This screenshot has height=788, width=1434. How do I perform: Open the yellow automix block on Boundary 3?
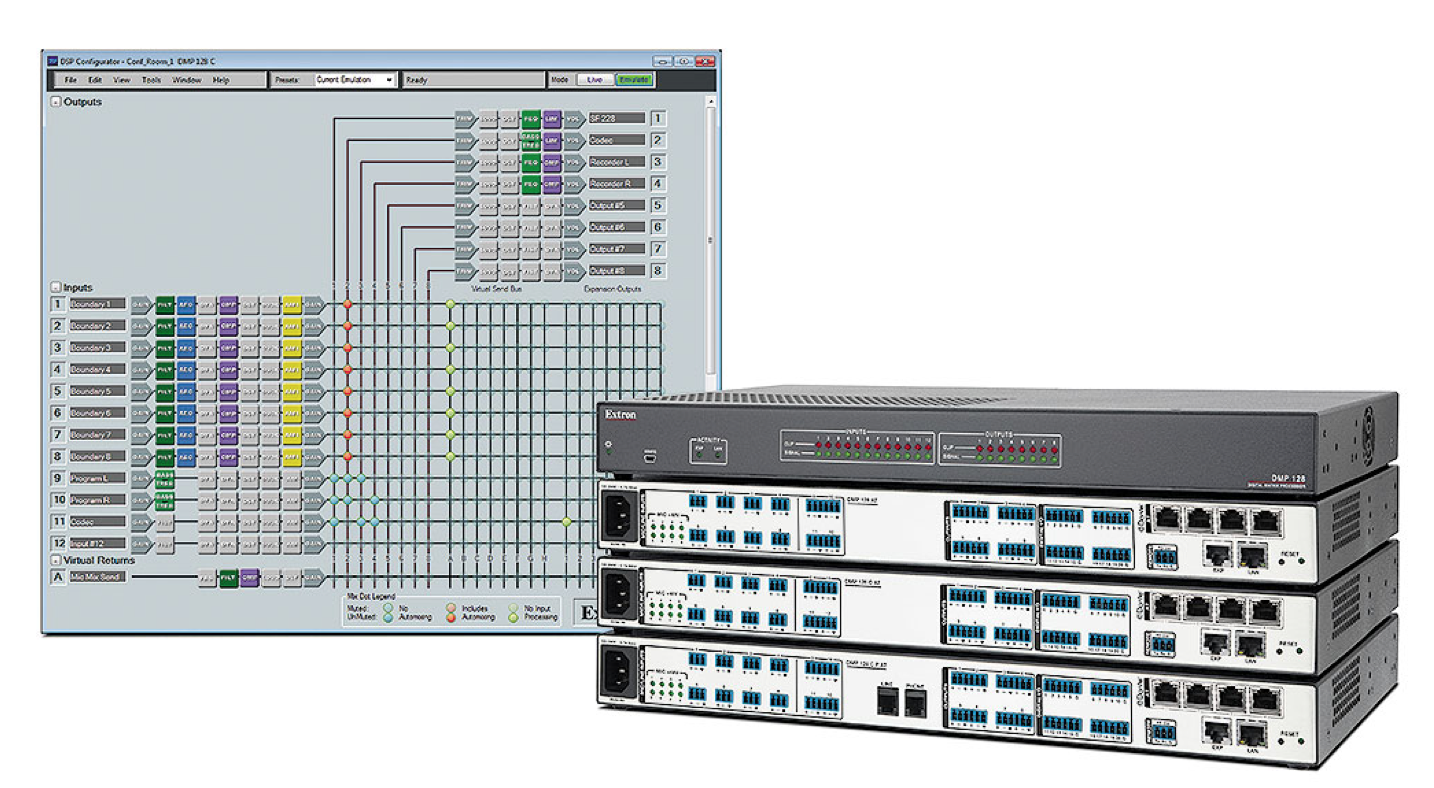click(291, 348)
